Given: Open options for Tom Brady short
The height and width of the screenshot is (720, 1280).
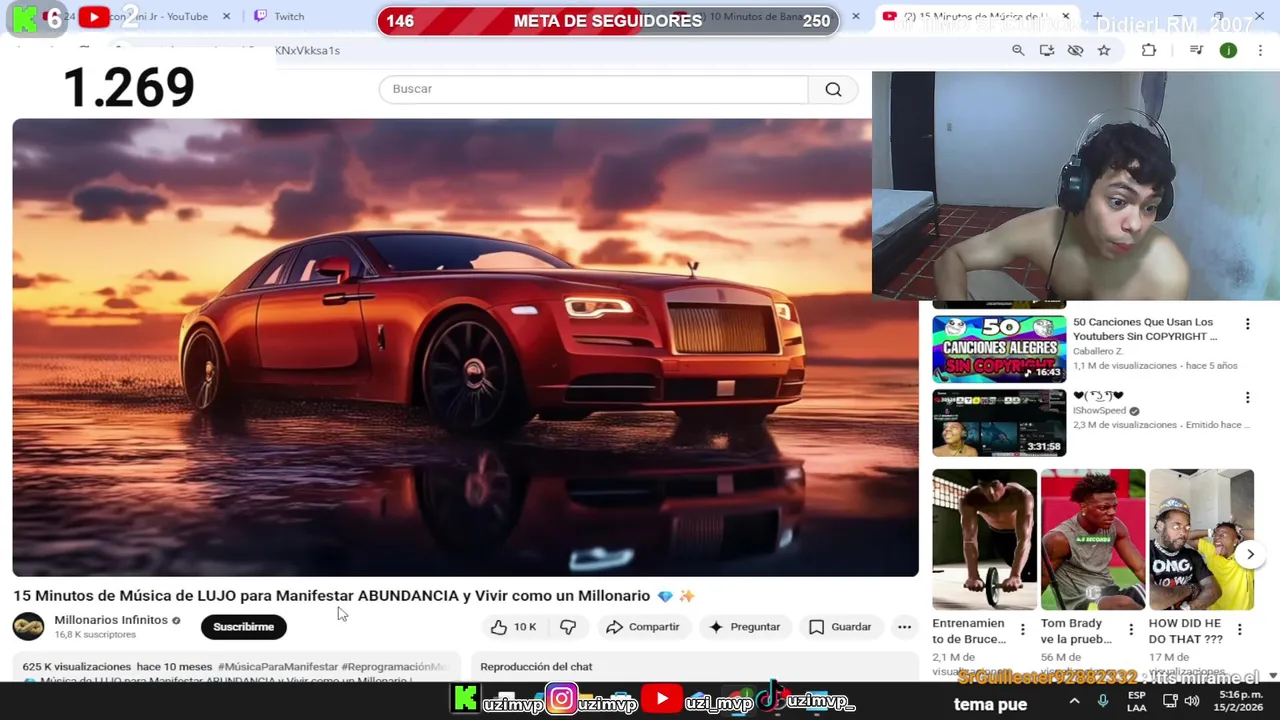Looking at the screenshot, I should [1131, 630].
